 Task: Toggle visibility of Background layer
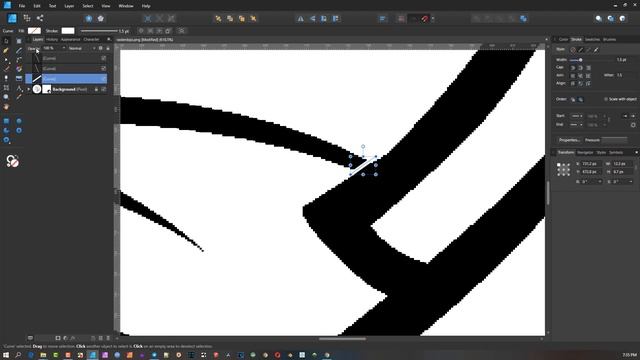coord(104,89)
